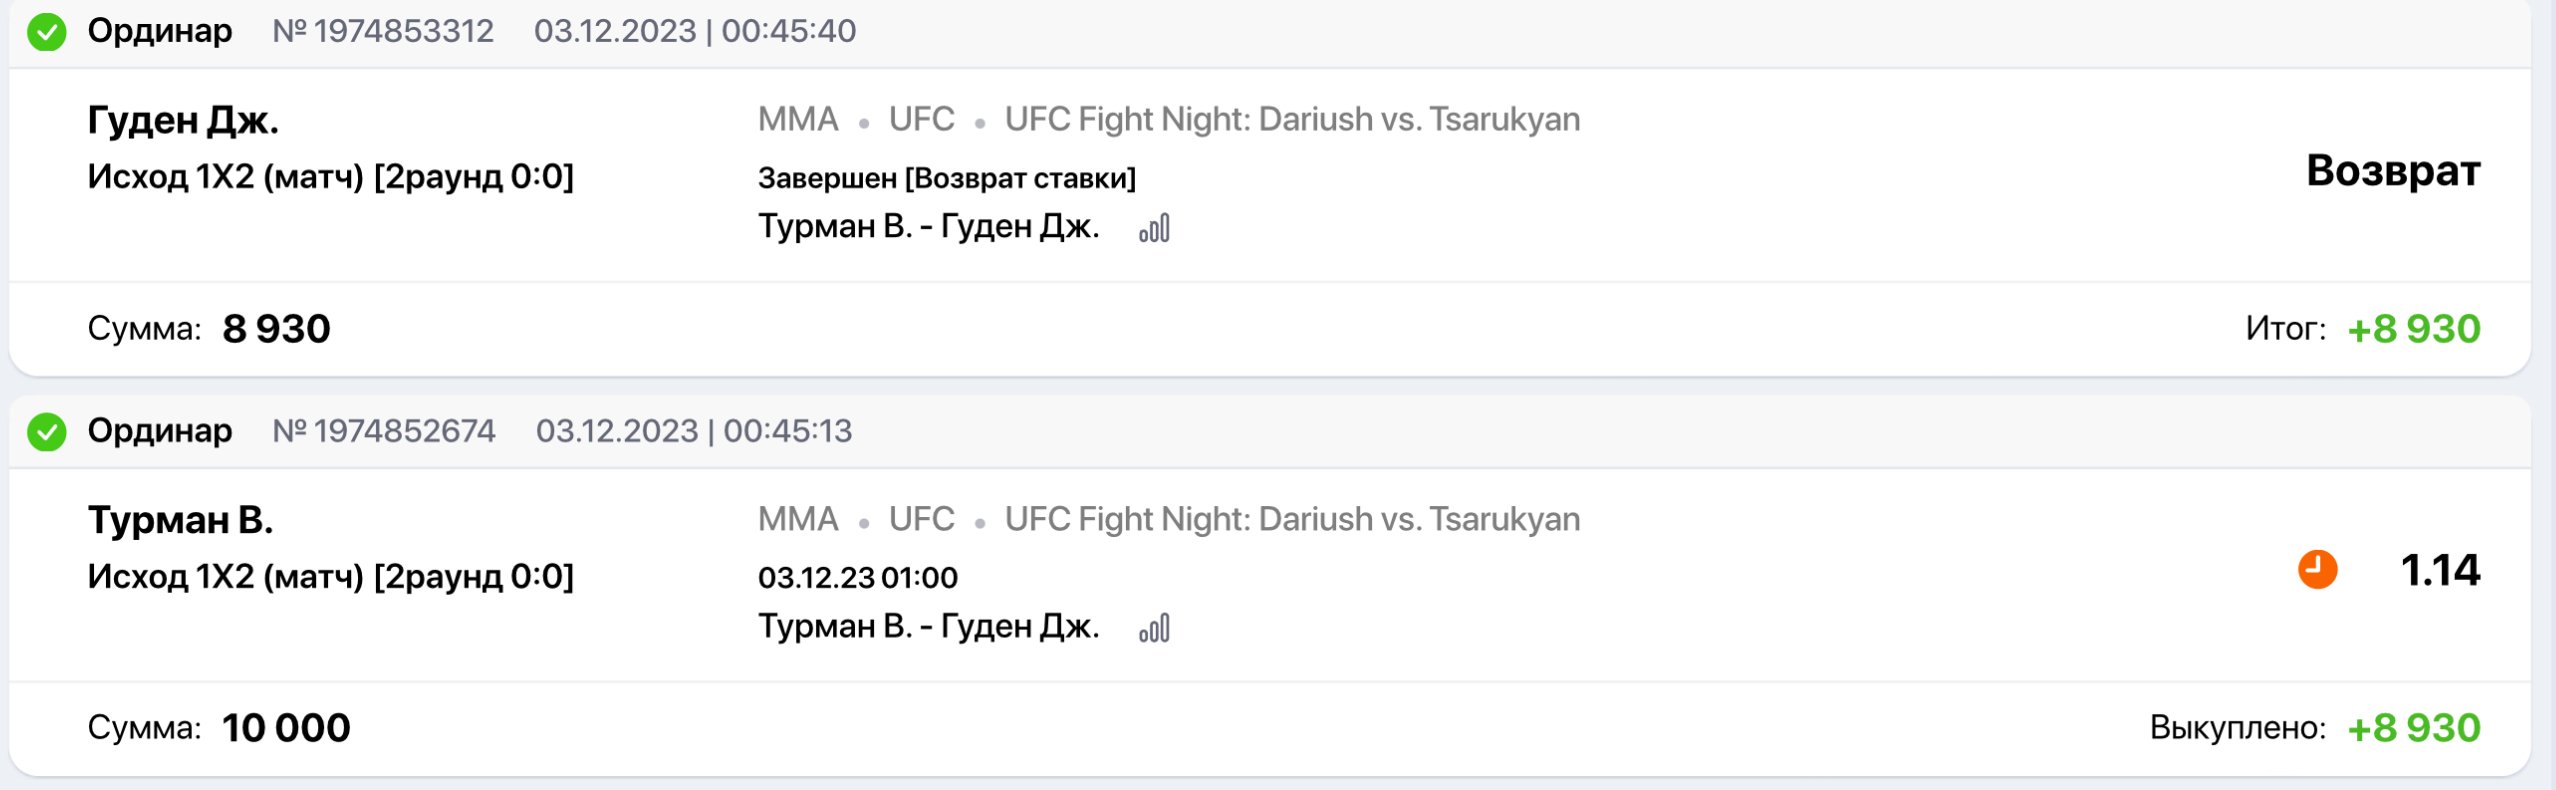2556x790 pixels.
Task: Click the green checkmark on bet №1974852674
Action: coord(47,432)
